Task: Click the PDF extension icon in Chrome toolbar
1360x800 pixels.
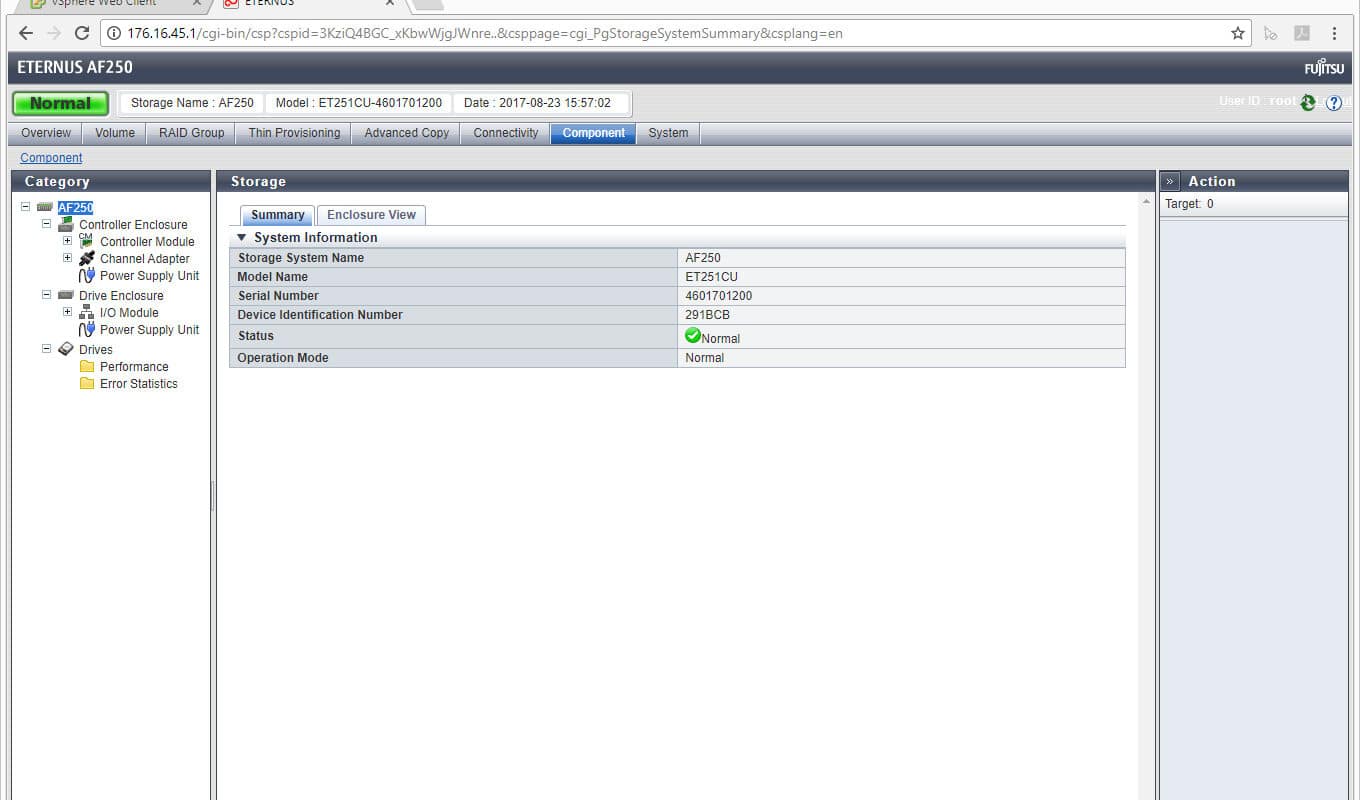Action: pyautogui.click(x=1302, y=33)
